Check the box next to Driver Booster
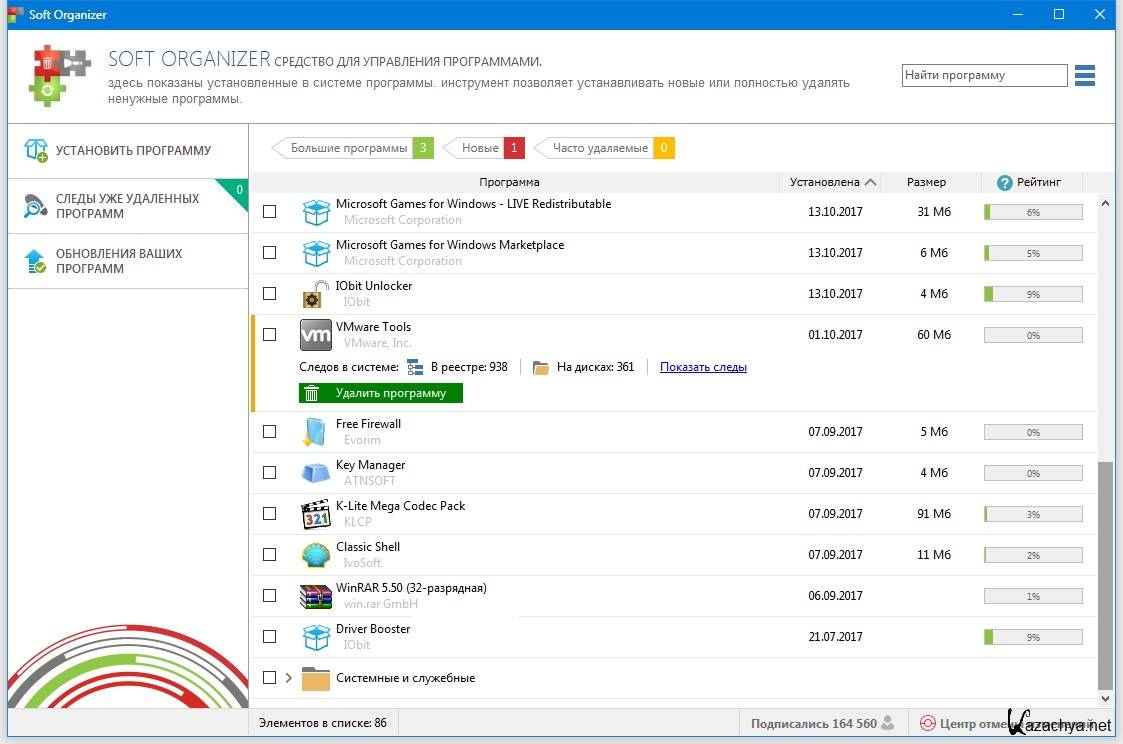1123x744 pixels. pyautogui.click(x=269, y=636)
